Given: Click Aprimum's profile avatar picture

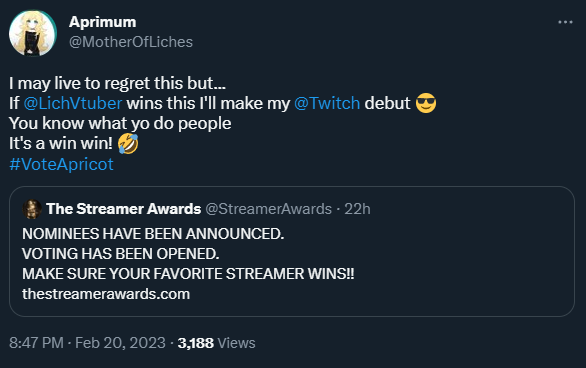Looking at the screenshot, I should click(33, 33).
